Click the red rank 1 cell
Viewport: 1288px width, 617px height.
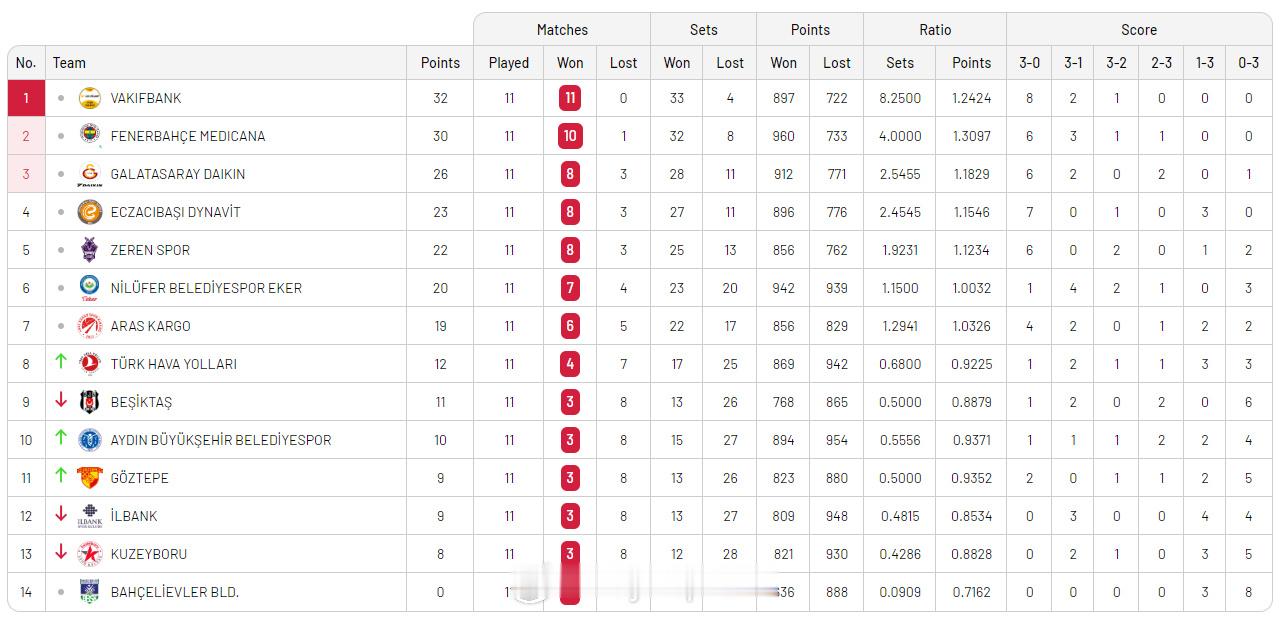tap(26, 98)
